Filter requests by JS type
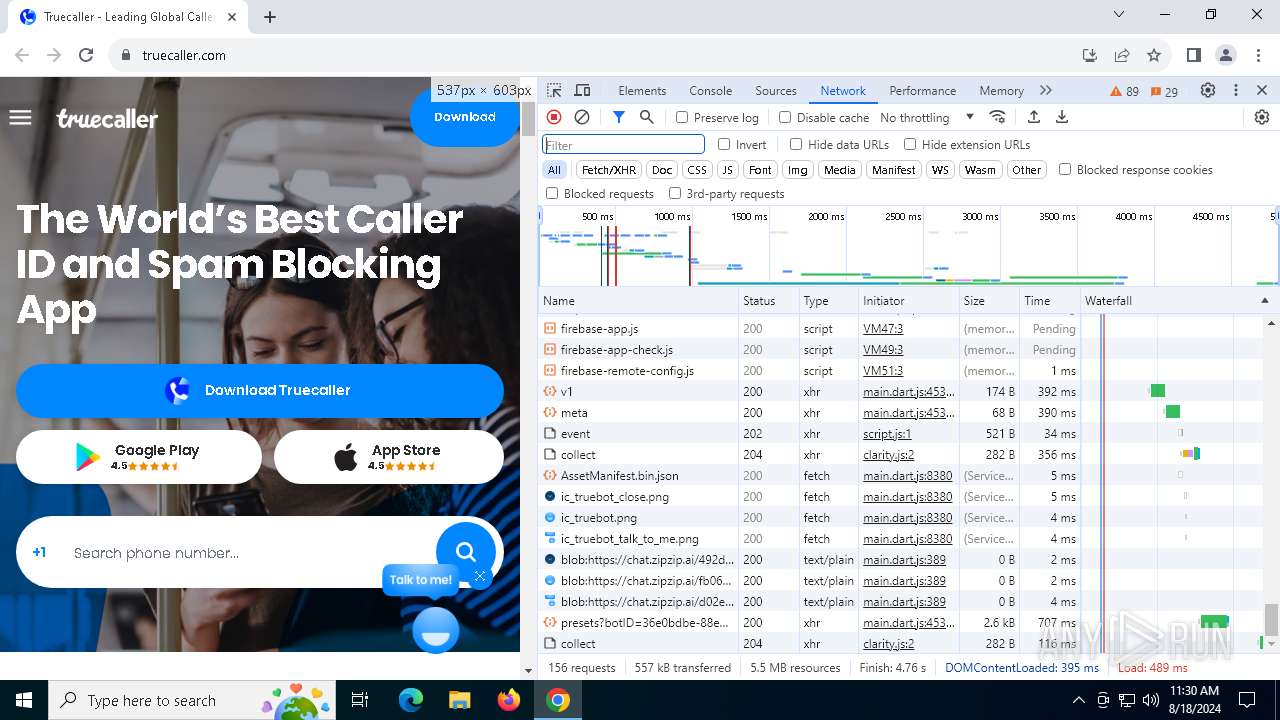The width and height of the screenshot is (1280, 720). pyautogui.click(x=728, y=169)
